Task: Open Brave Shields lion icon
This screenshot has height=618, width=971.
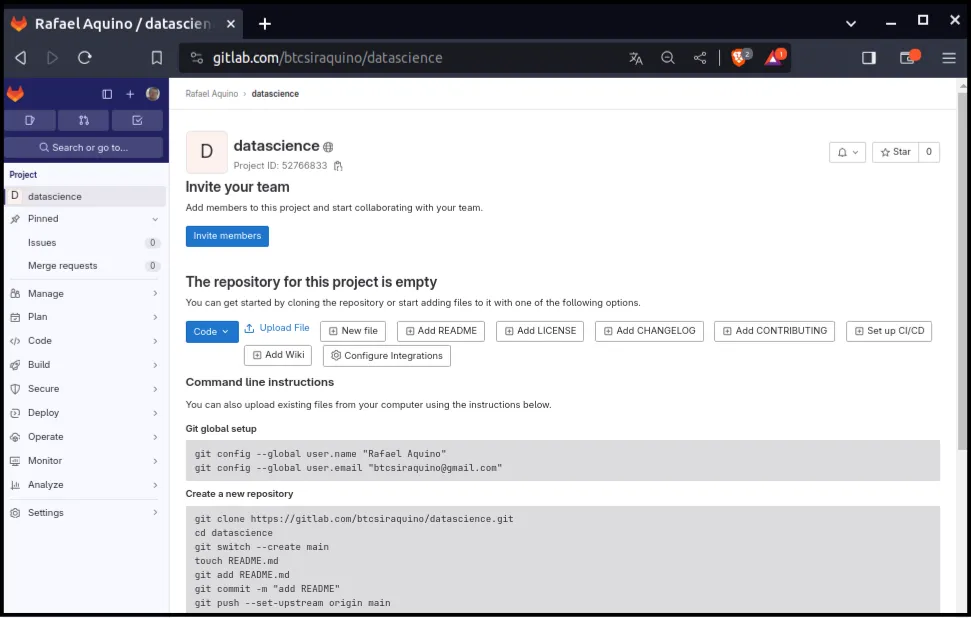Action: [x=740, y=58]
